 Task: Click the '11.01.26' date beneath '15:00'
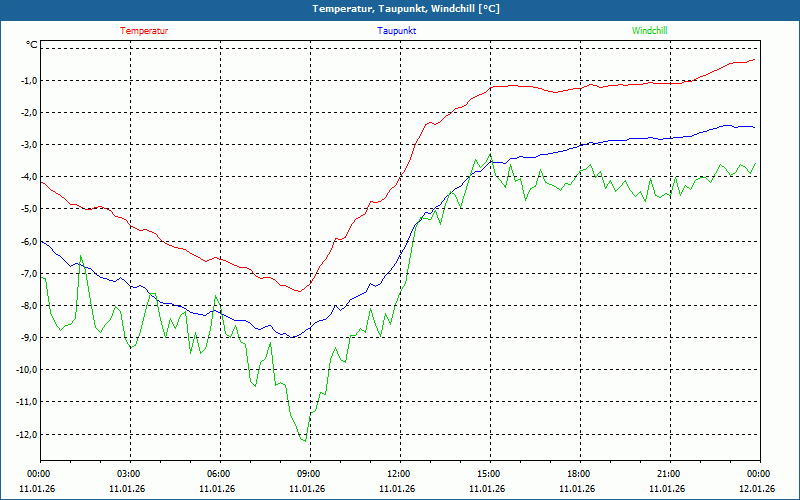pyautogui.click(x=487, y=489)
